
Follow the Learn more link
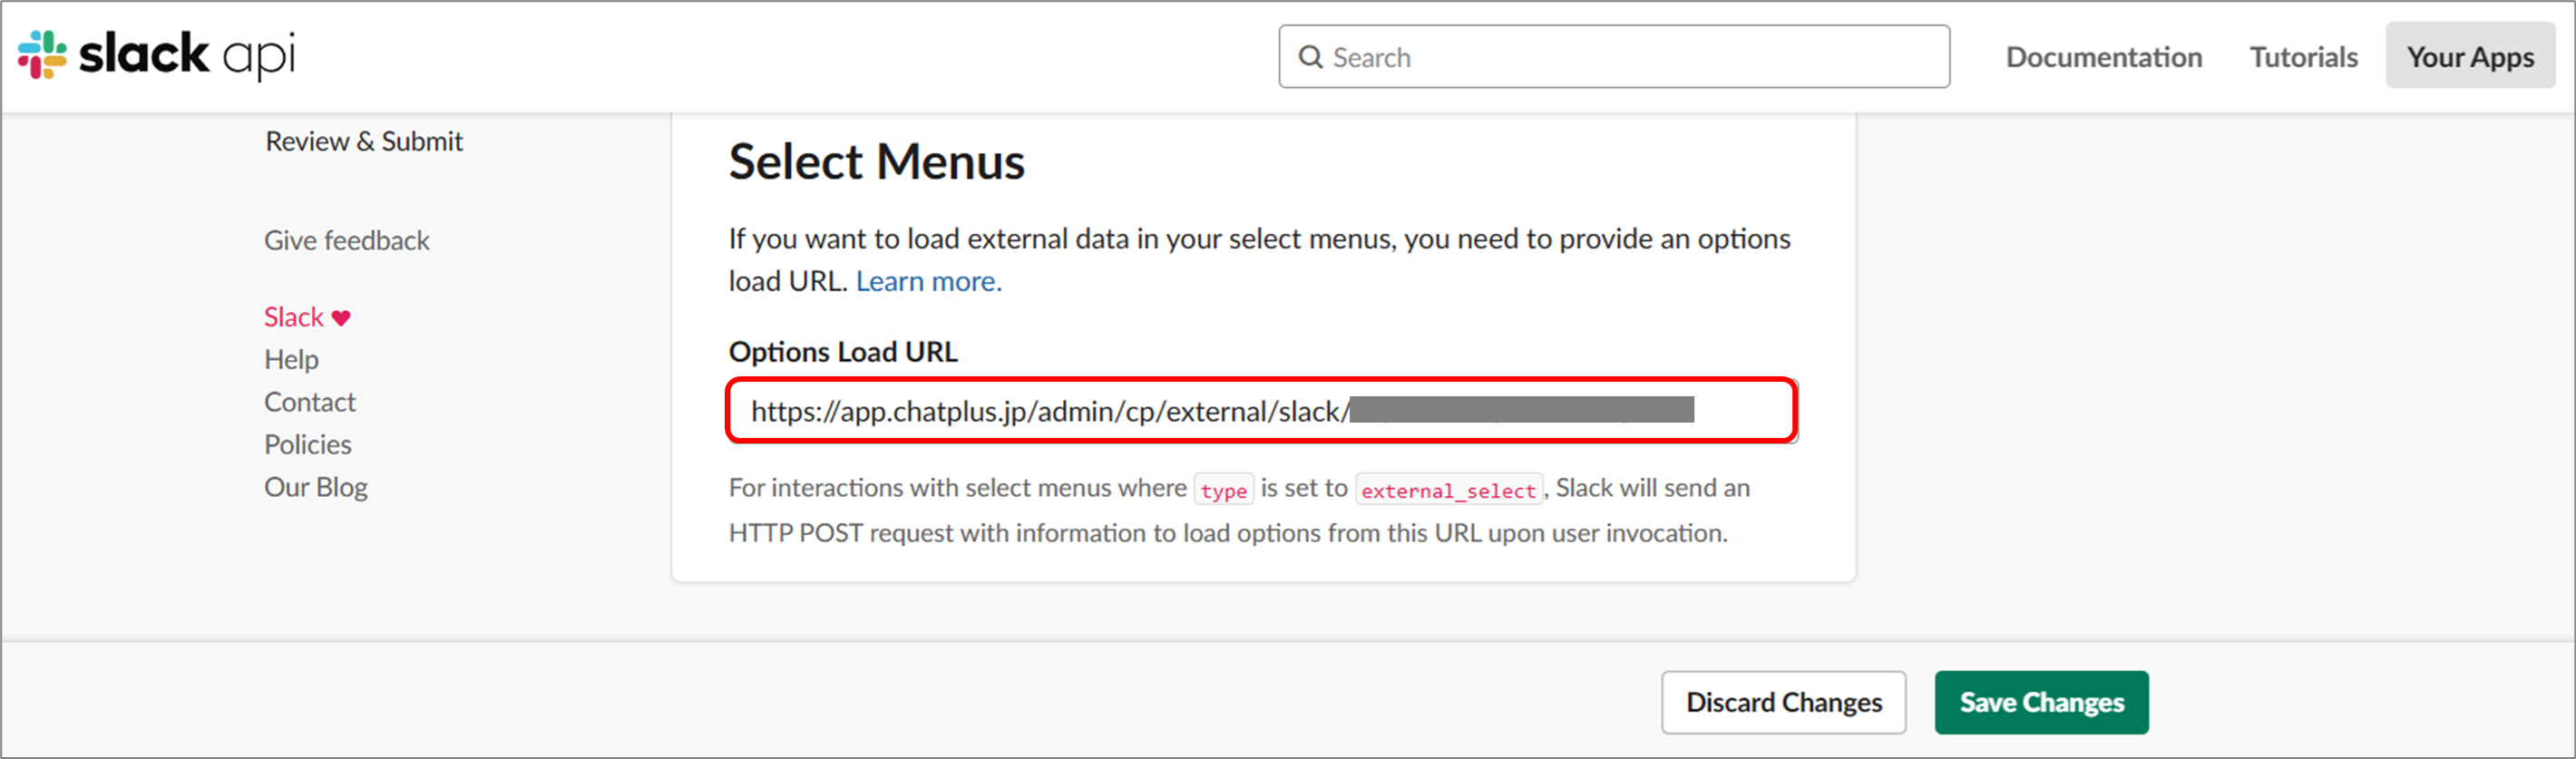point(928,281)
